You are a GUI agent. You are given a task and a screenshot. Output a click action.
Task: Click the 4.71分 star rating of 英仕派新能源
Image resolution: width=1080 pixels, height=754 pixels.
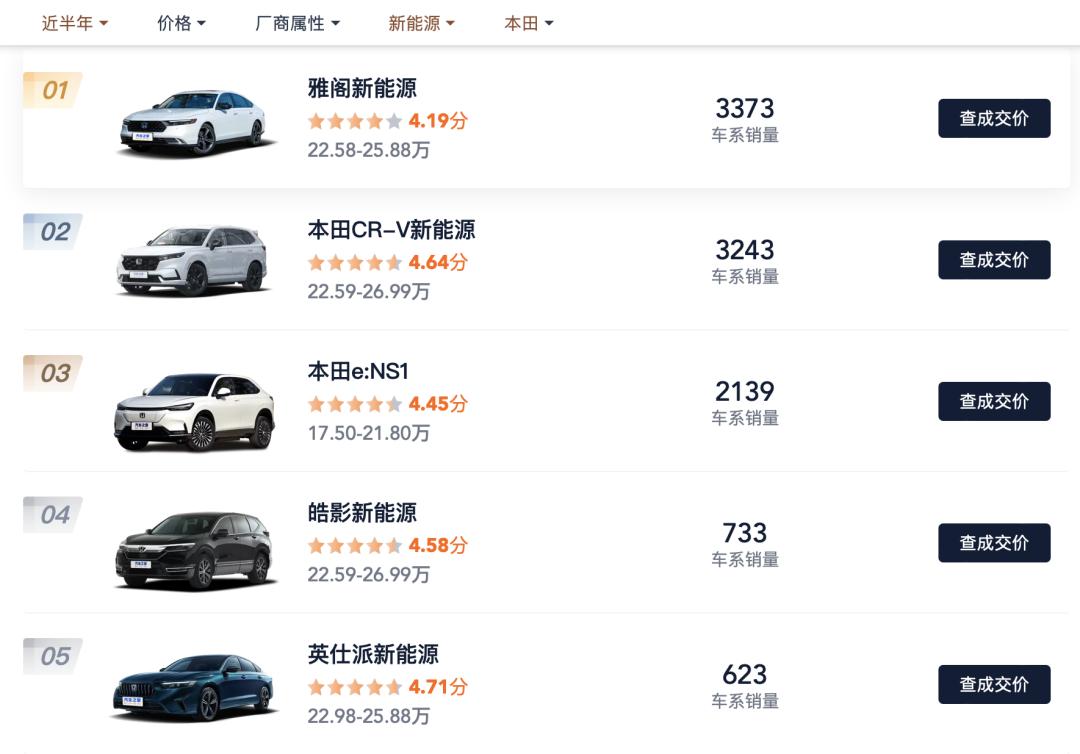pos(387,687)
